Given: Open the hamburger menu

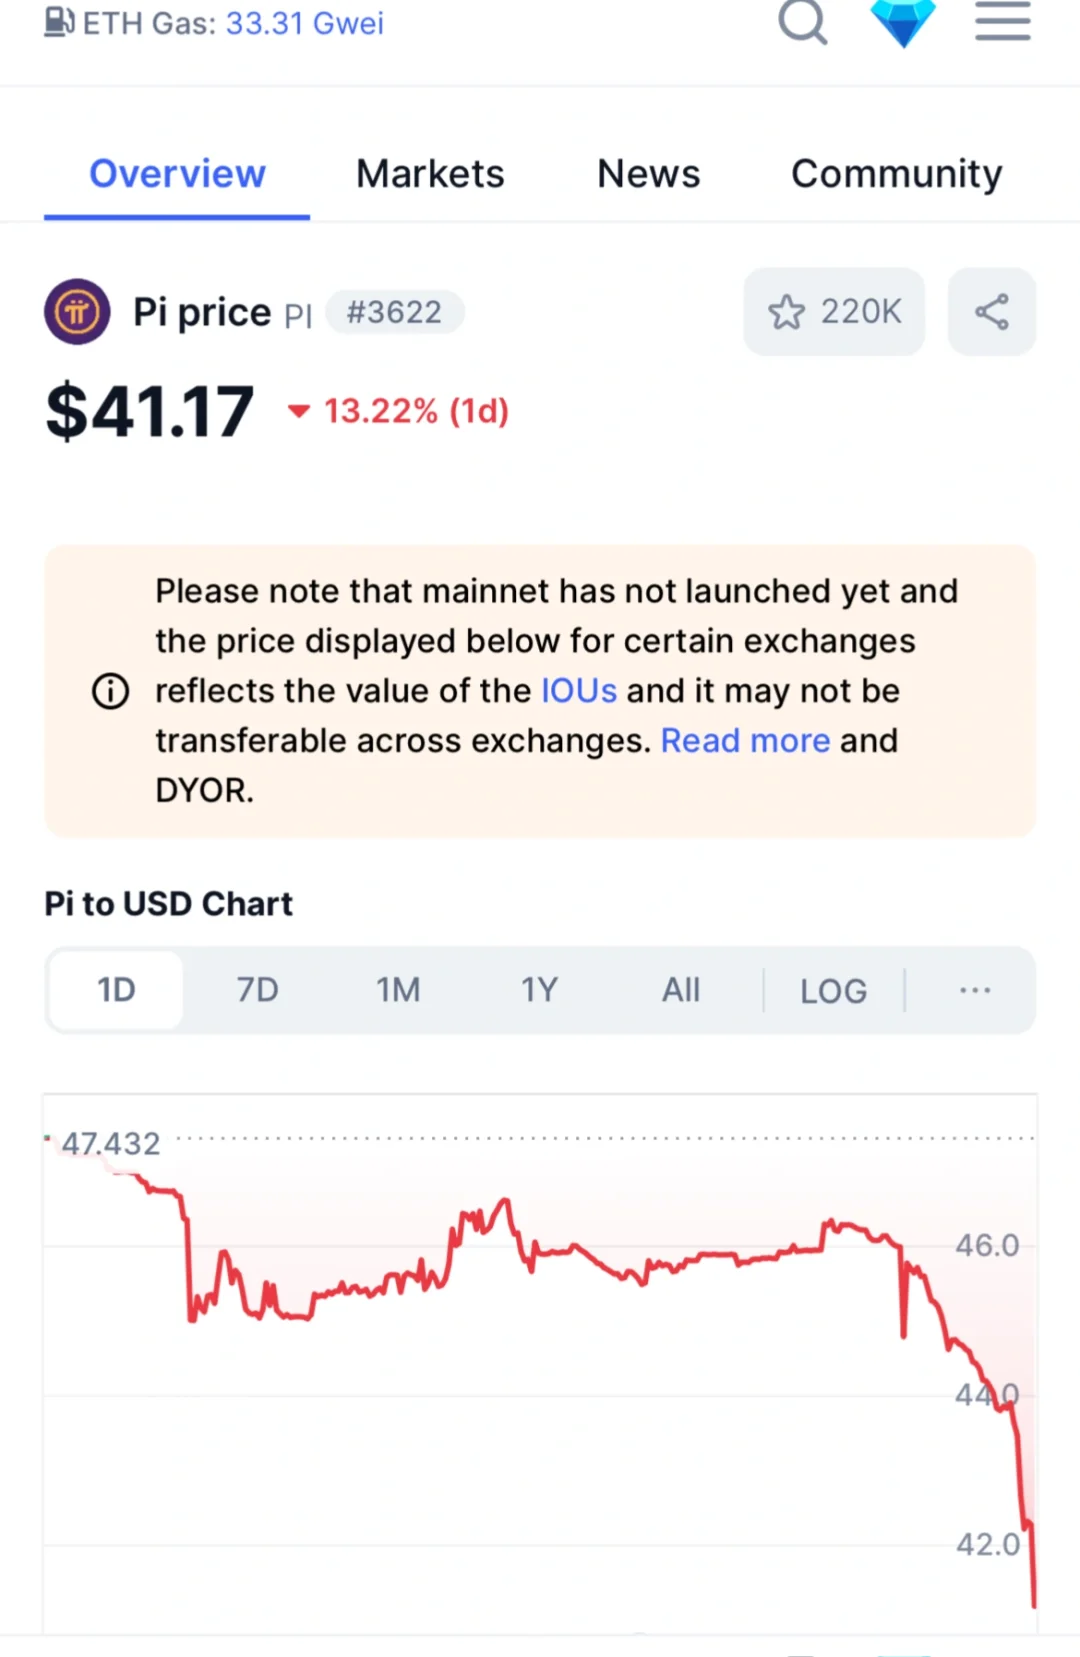Looking at the screenshot, I should pyautogui.click(x=1003, y=20).
